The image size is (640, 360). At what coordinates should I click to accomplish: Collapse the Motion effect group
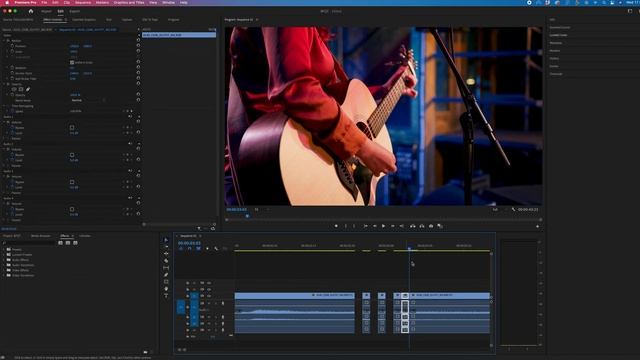click(4, 41)
